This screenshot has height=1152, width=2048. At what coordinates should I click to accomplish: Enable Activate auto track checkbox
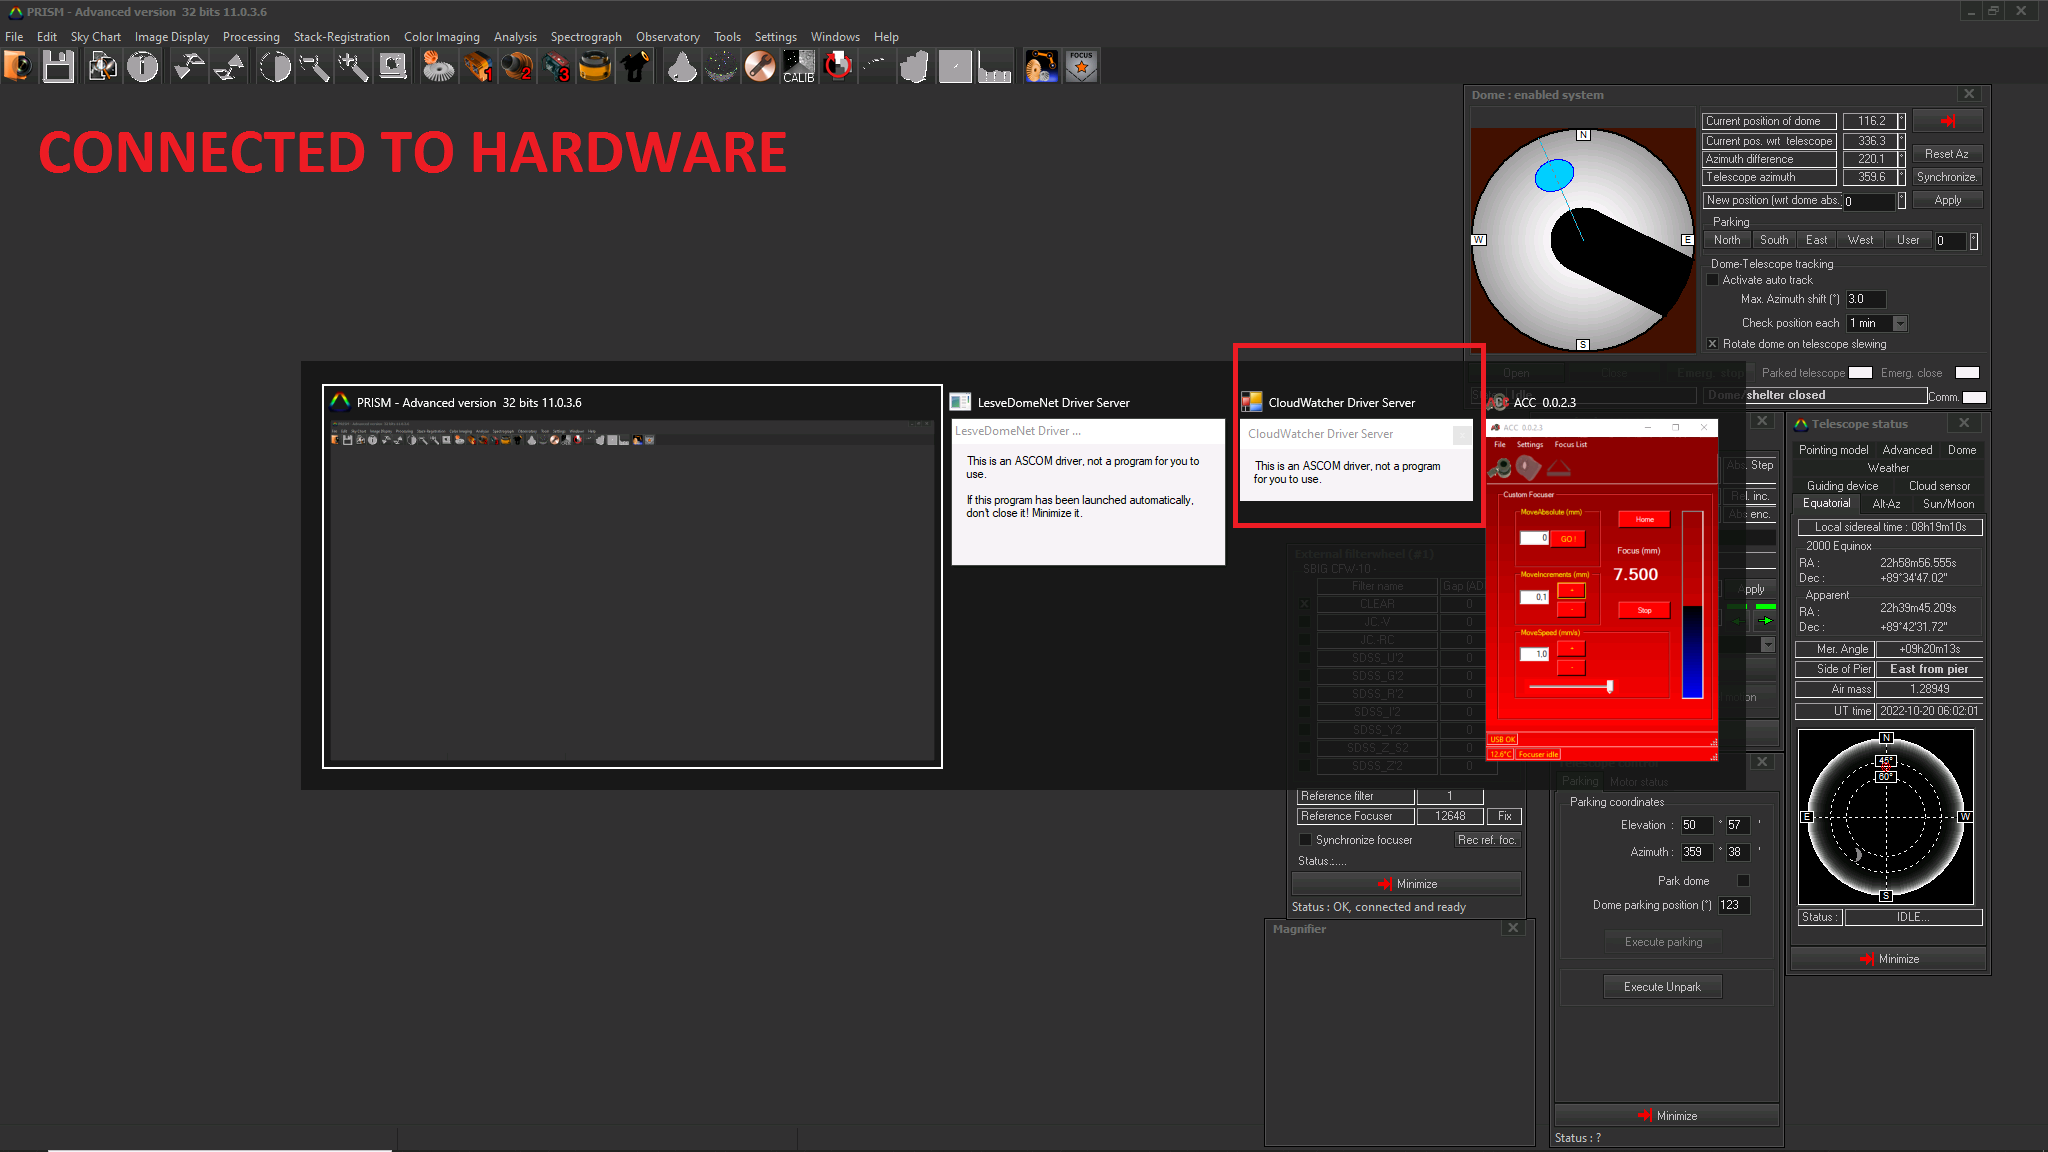[1713, 280]
